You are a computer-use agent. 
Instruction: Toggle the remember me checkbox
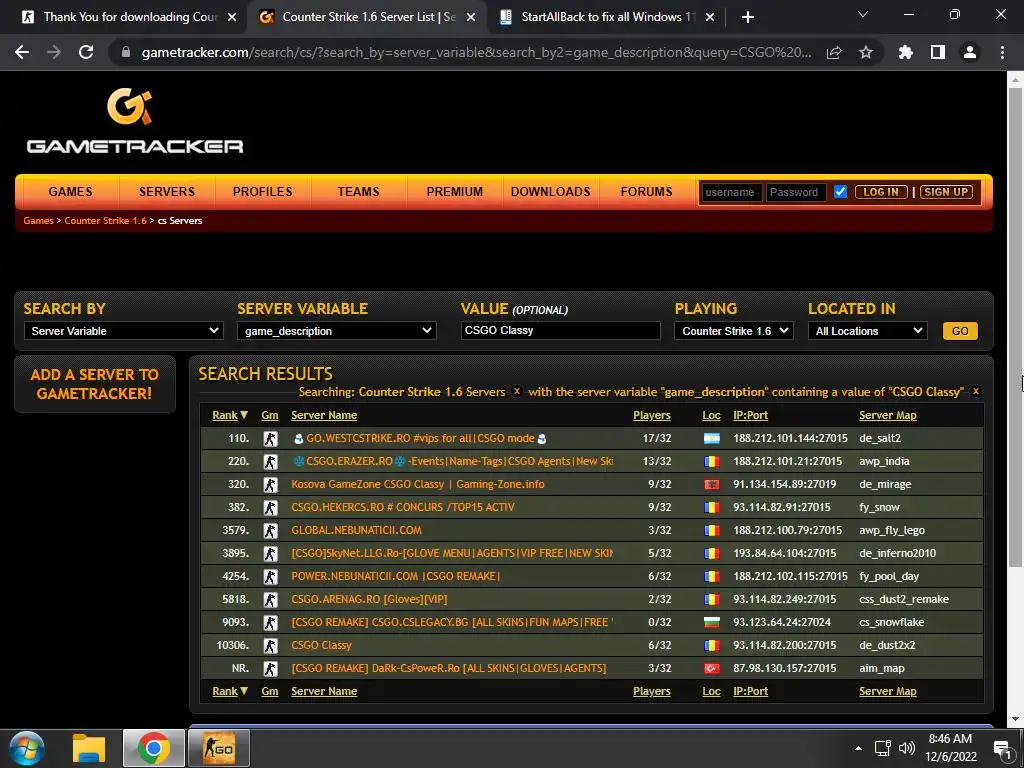point(840,192)
